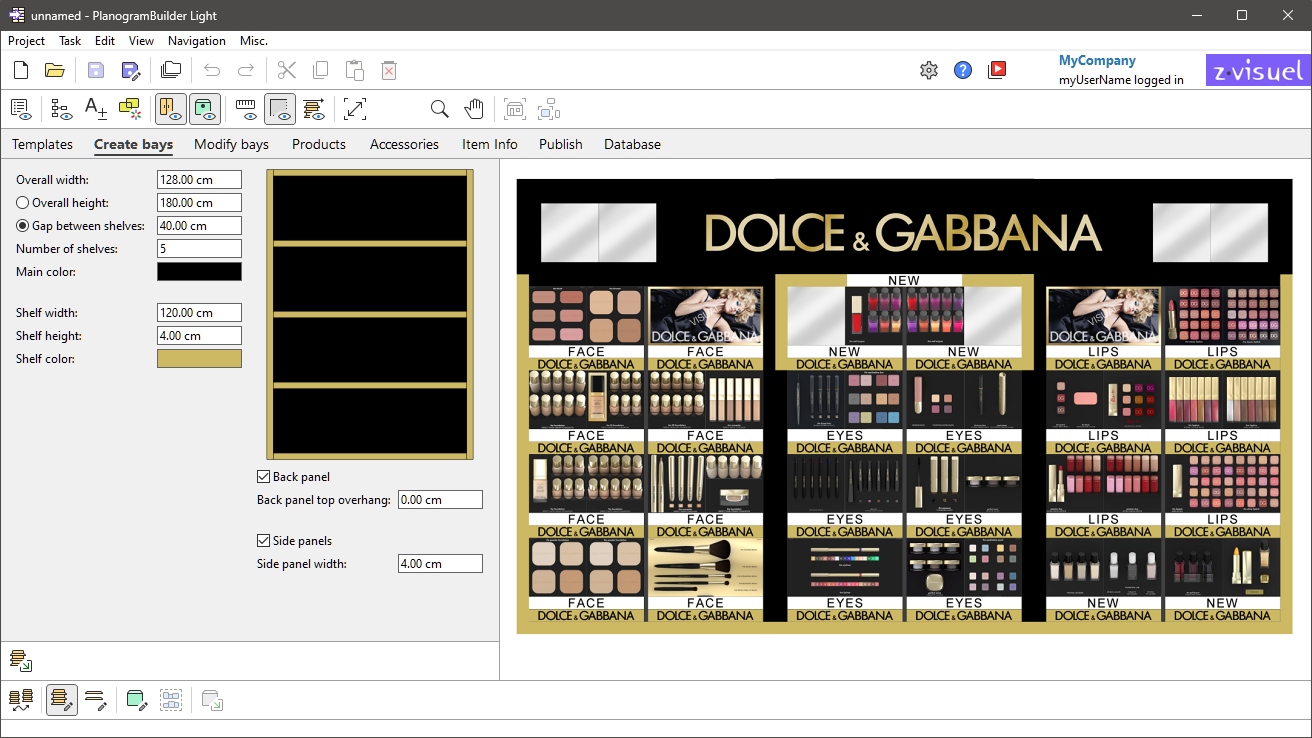The height and width of the screenshot is (738, 1312).
Task: Open the View menu
Action: tap(141, 41)
